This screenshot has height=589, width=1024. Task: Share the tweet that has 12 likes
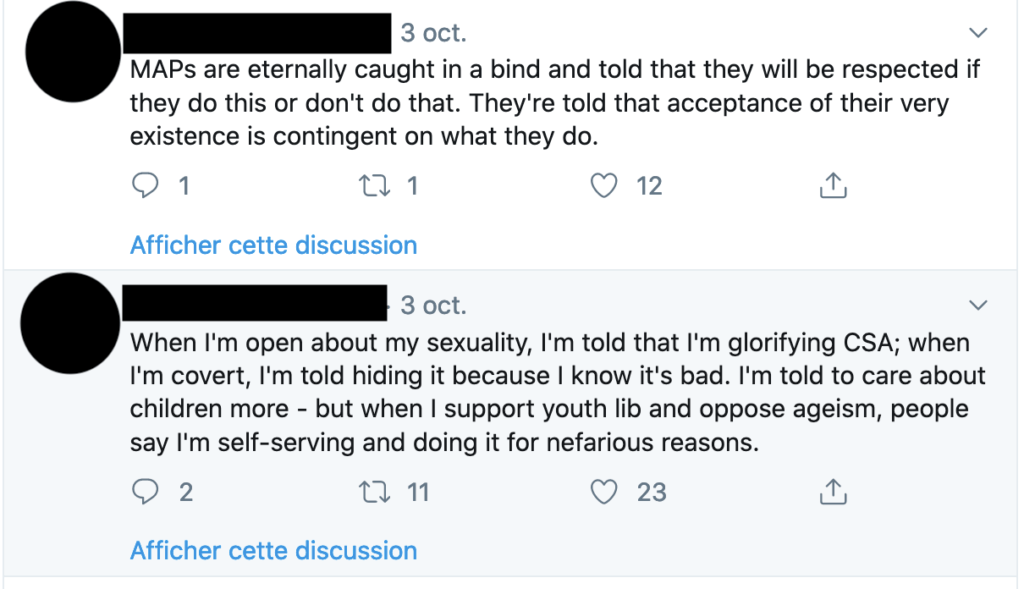833,185
